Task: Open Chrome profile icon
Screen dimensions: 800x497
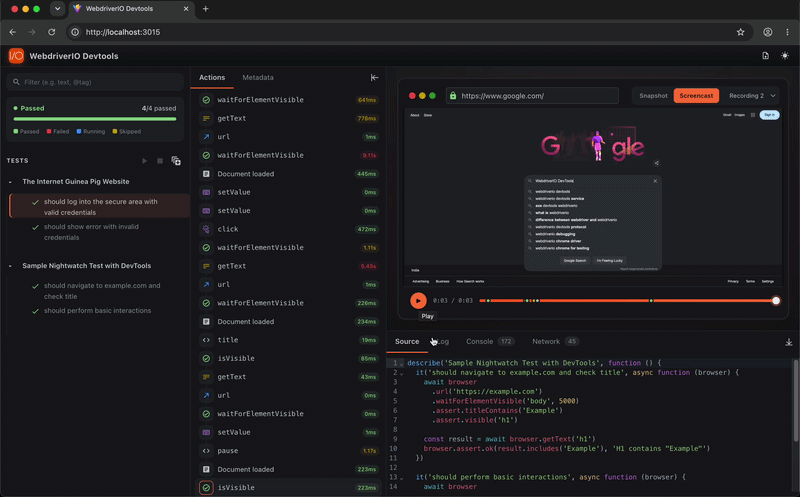Action: [x=767, y=32]
